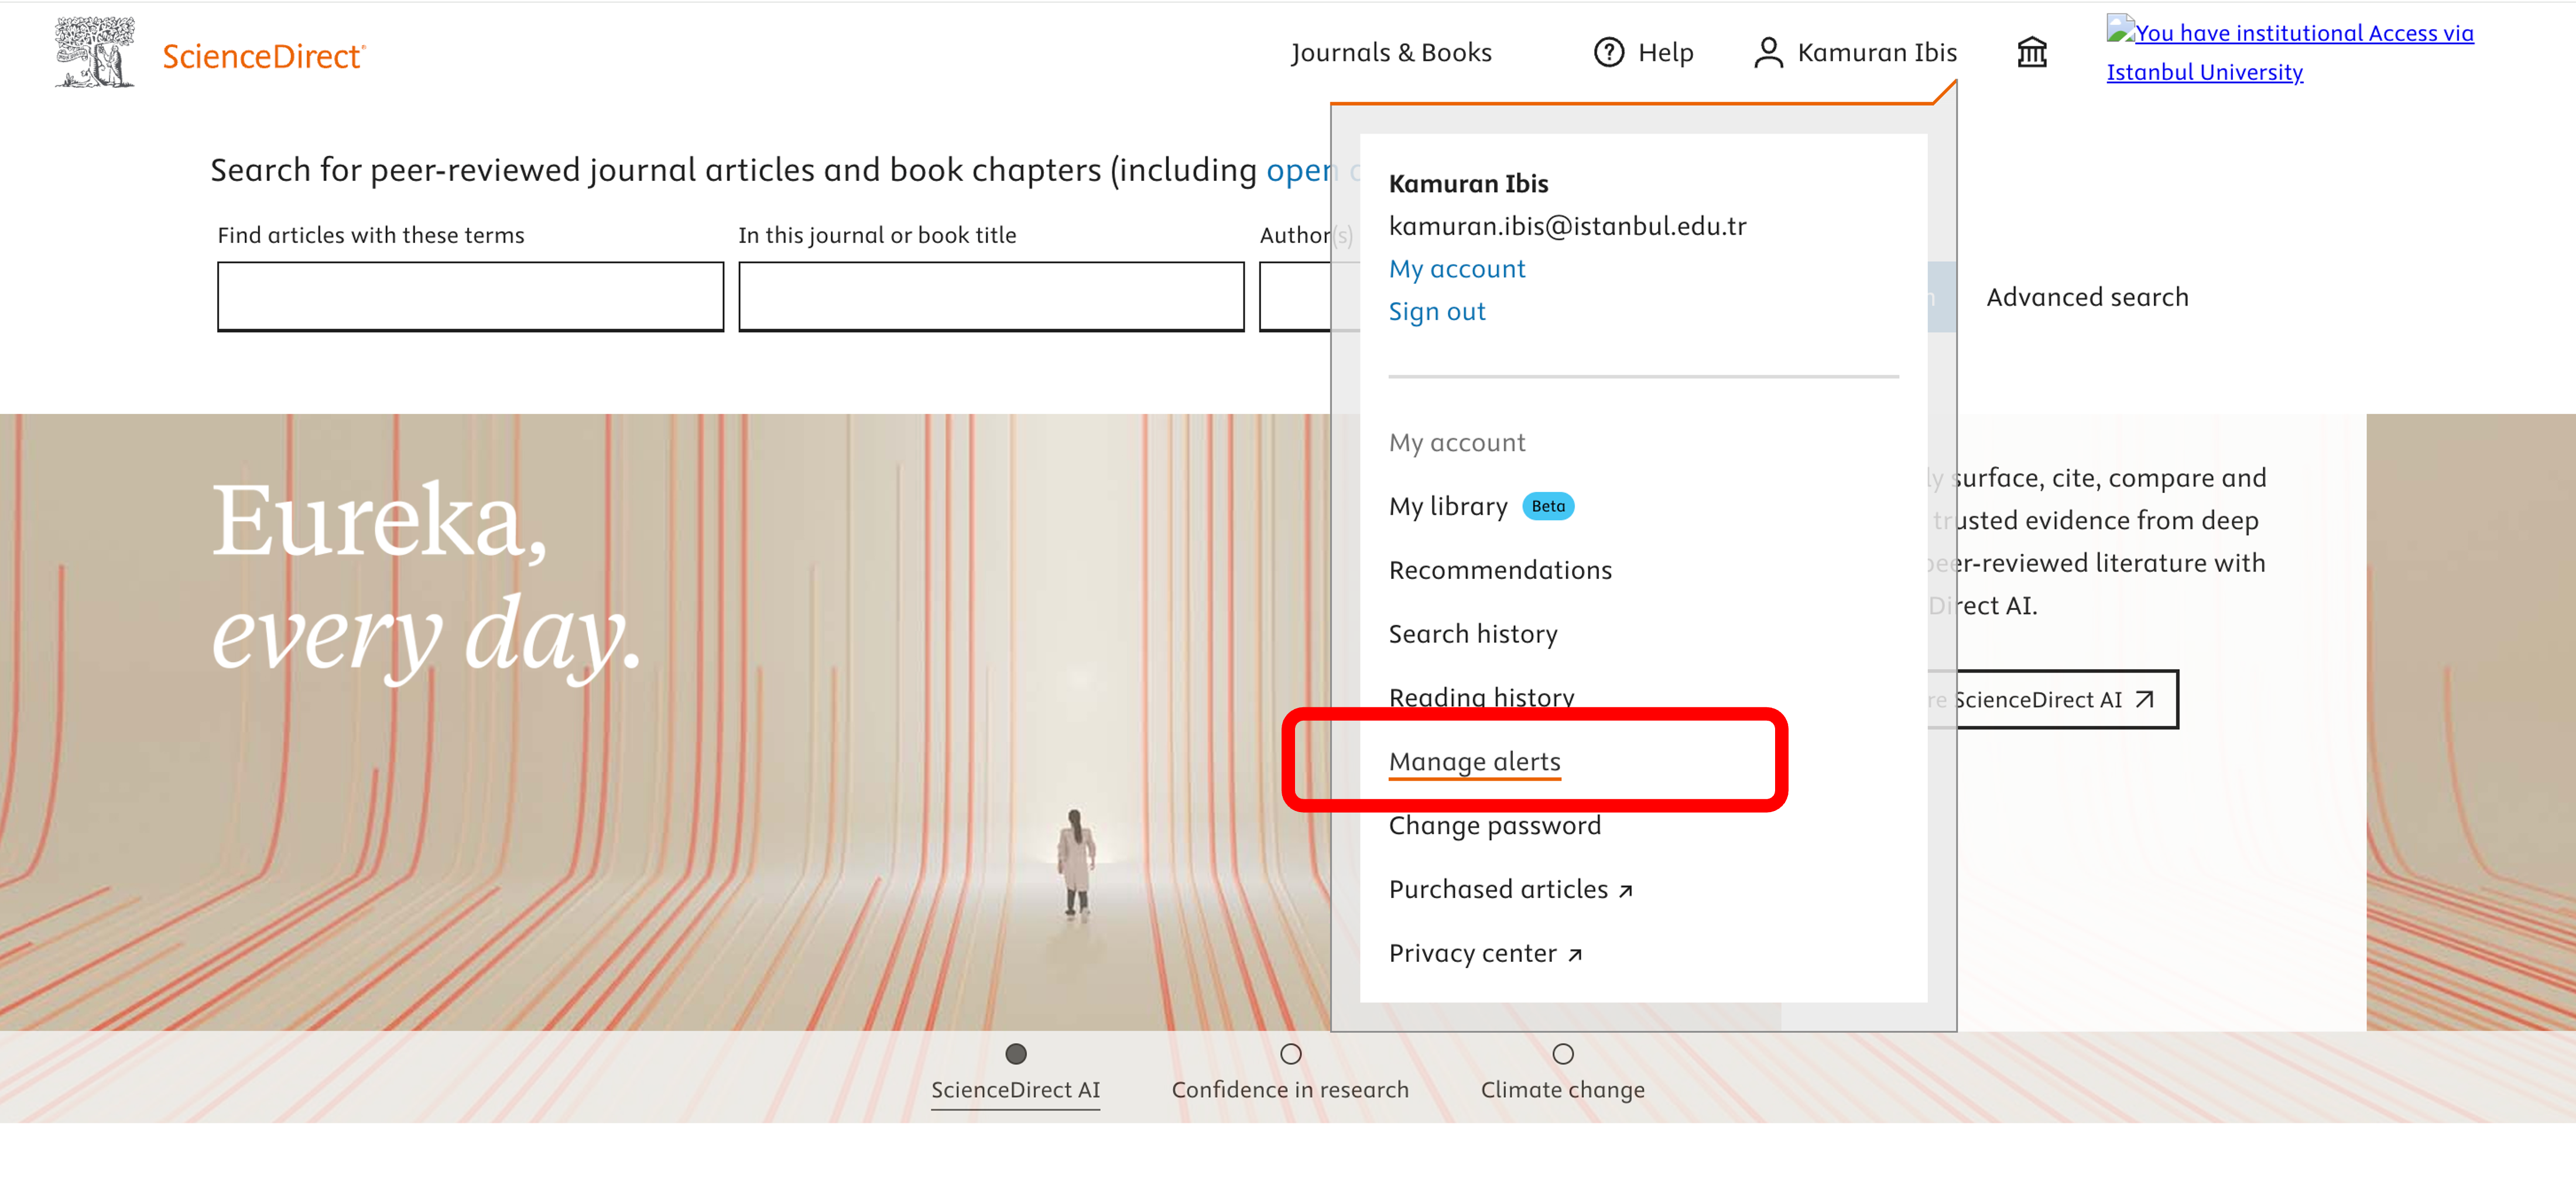Click the Elsevier tree logo
Viewport: 2576px width, 1178px height.
click(95, 52)
